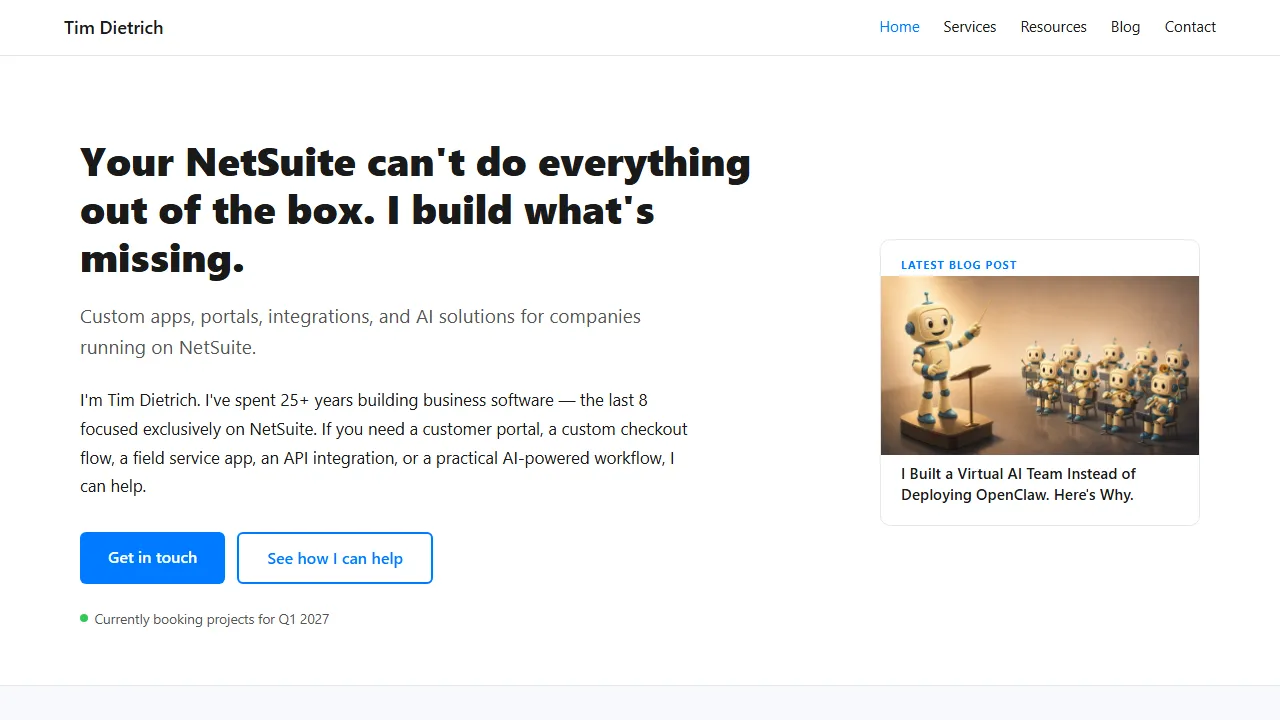
Task: Open the Virtual AI Team blog title
Action: tap(1018, 484)
